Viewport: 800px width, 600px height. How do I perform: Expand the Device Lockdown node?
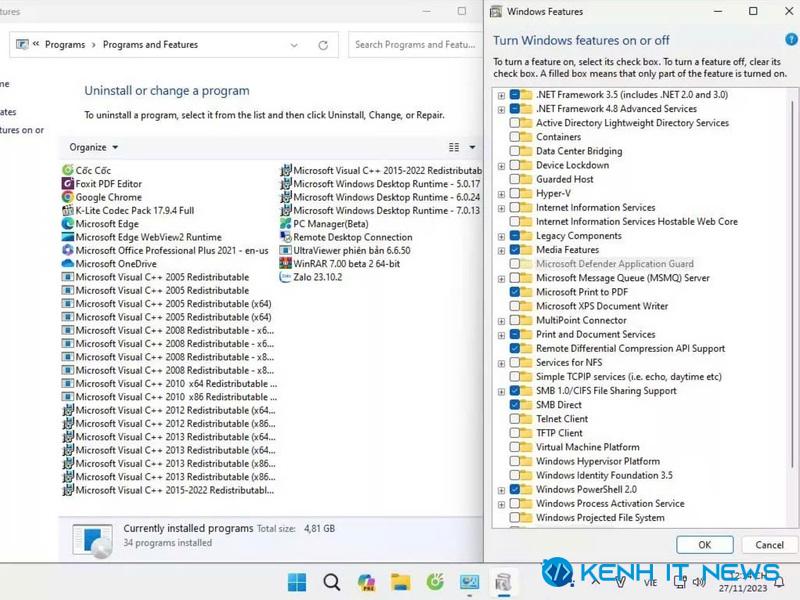tap(501, 166)
